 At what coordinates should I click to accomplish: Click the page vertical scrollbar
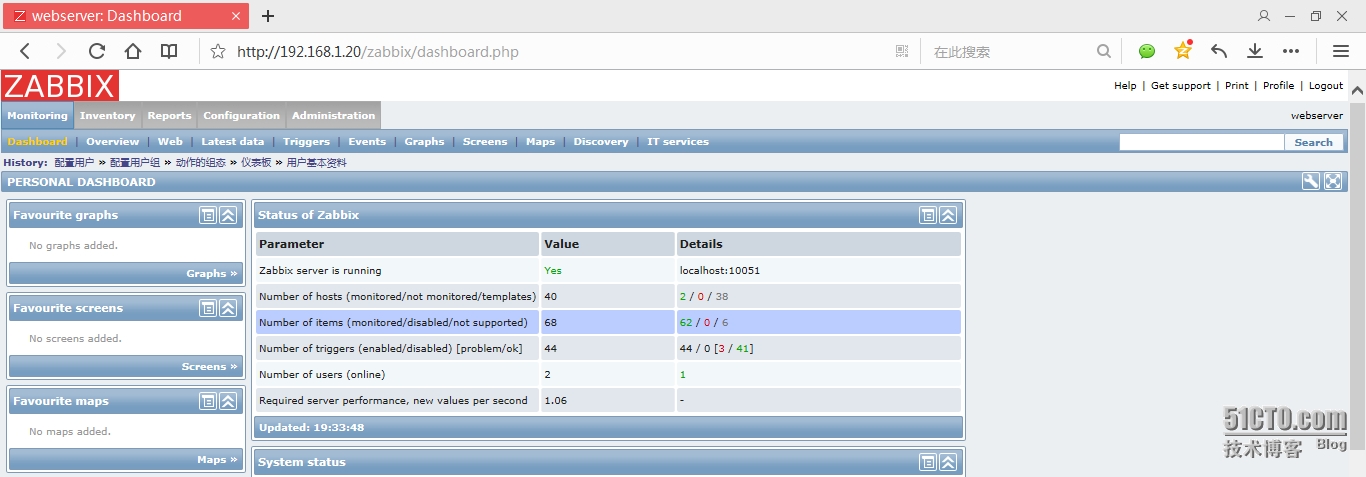pyautogui.click(x=1357, y=274)
